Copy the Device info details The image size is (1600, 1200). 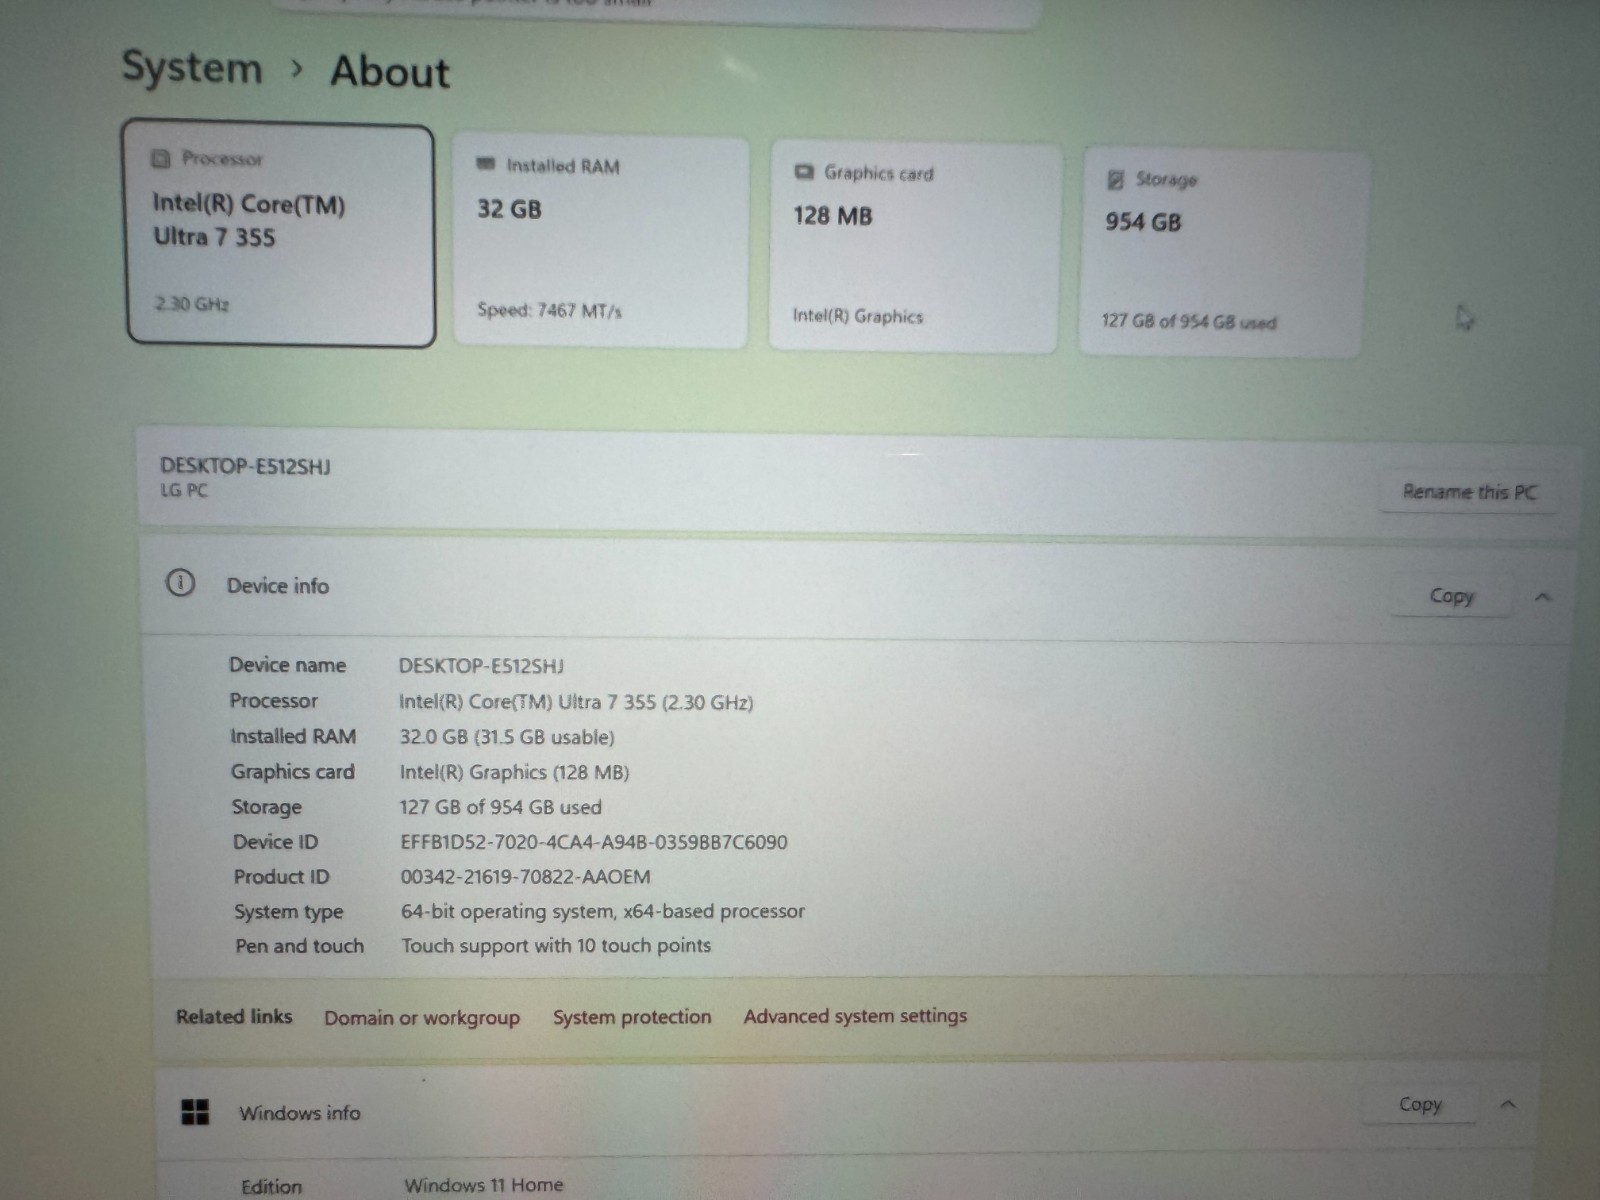(1451, 596)
